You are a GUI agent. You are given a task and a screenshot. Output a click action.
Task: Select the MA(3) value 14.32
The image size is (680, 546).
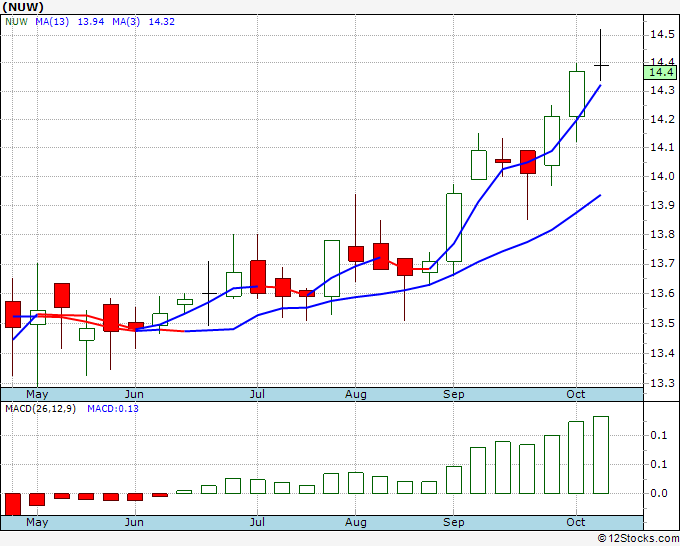pyautogui.click(x=162, y=22)
